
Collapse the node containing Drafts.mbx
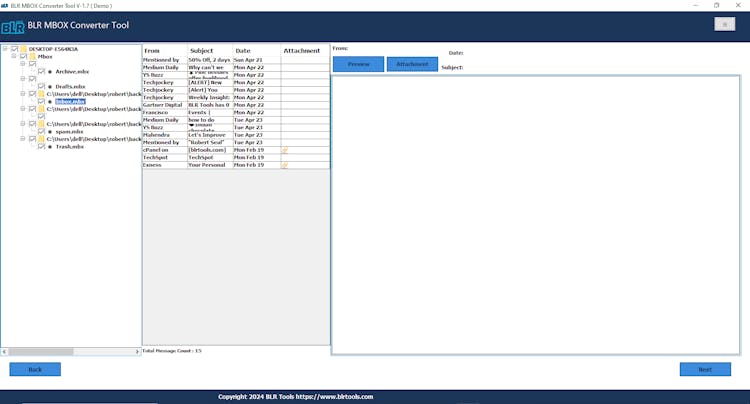pos(22,78)
